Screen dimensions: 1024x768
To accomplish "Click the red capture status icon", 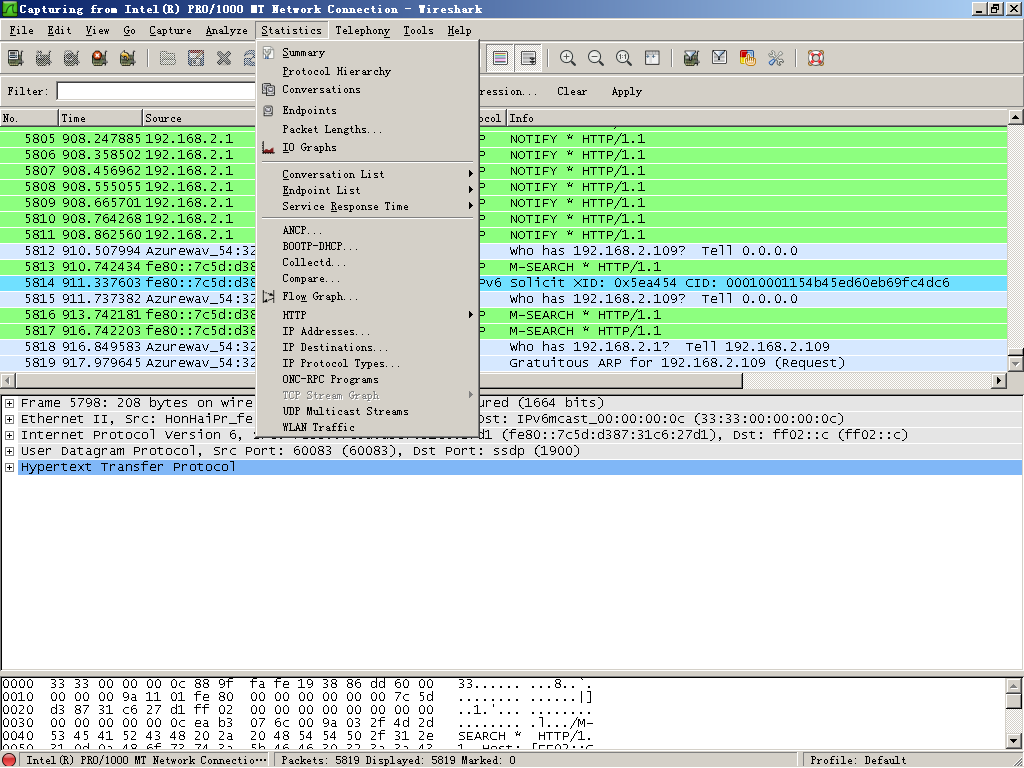I will click(9, 760).
